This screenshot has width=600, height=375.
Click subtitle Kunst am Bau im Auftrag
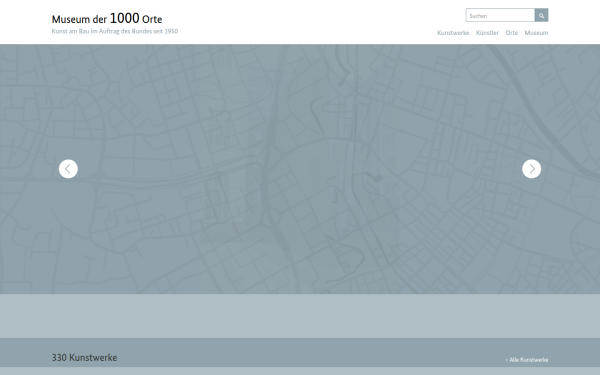[x=115, y=31]
